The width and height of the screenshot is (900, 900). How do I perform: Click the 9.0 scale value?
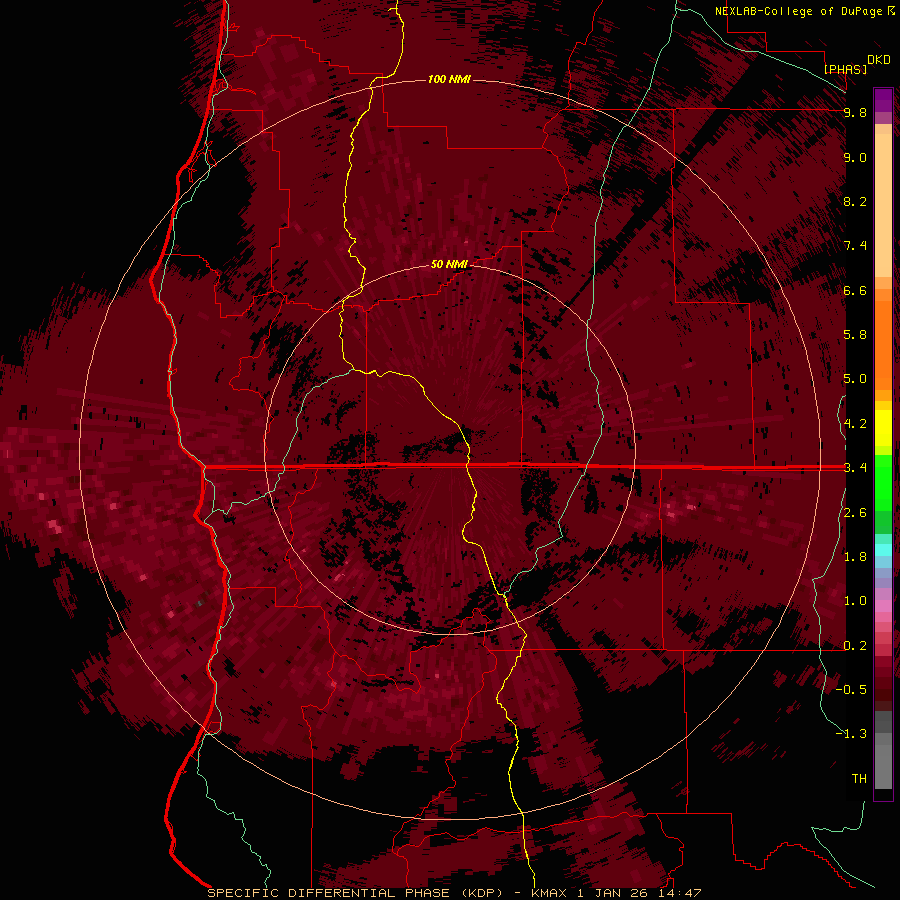pos(855,157)
